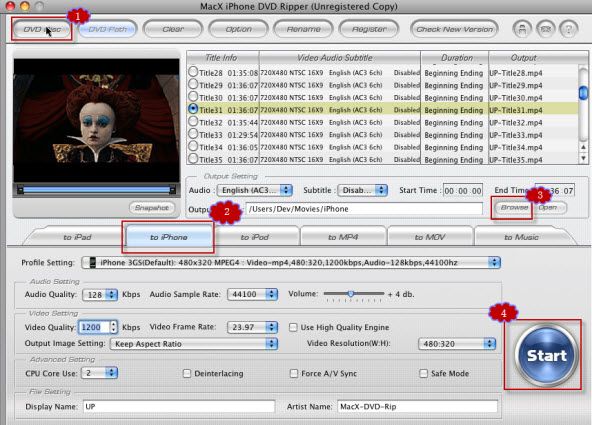This screenshot has height=425, width=592.
Task: Toggle the Deinterlacing checkbox
Action: coord(187,373)
